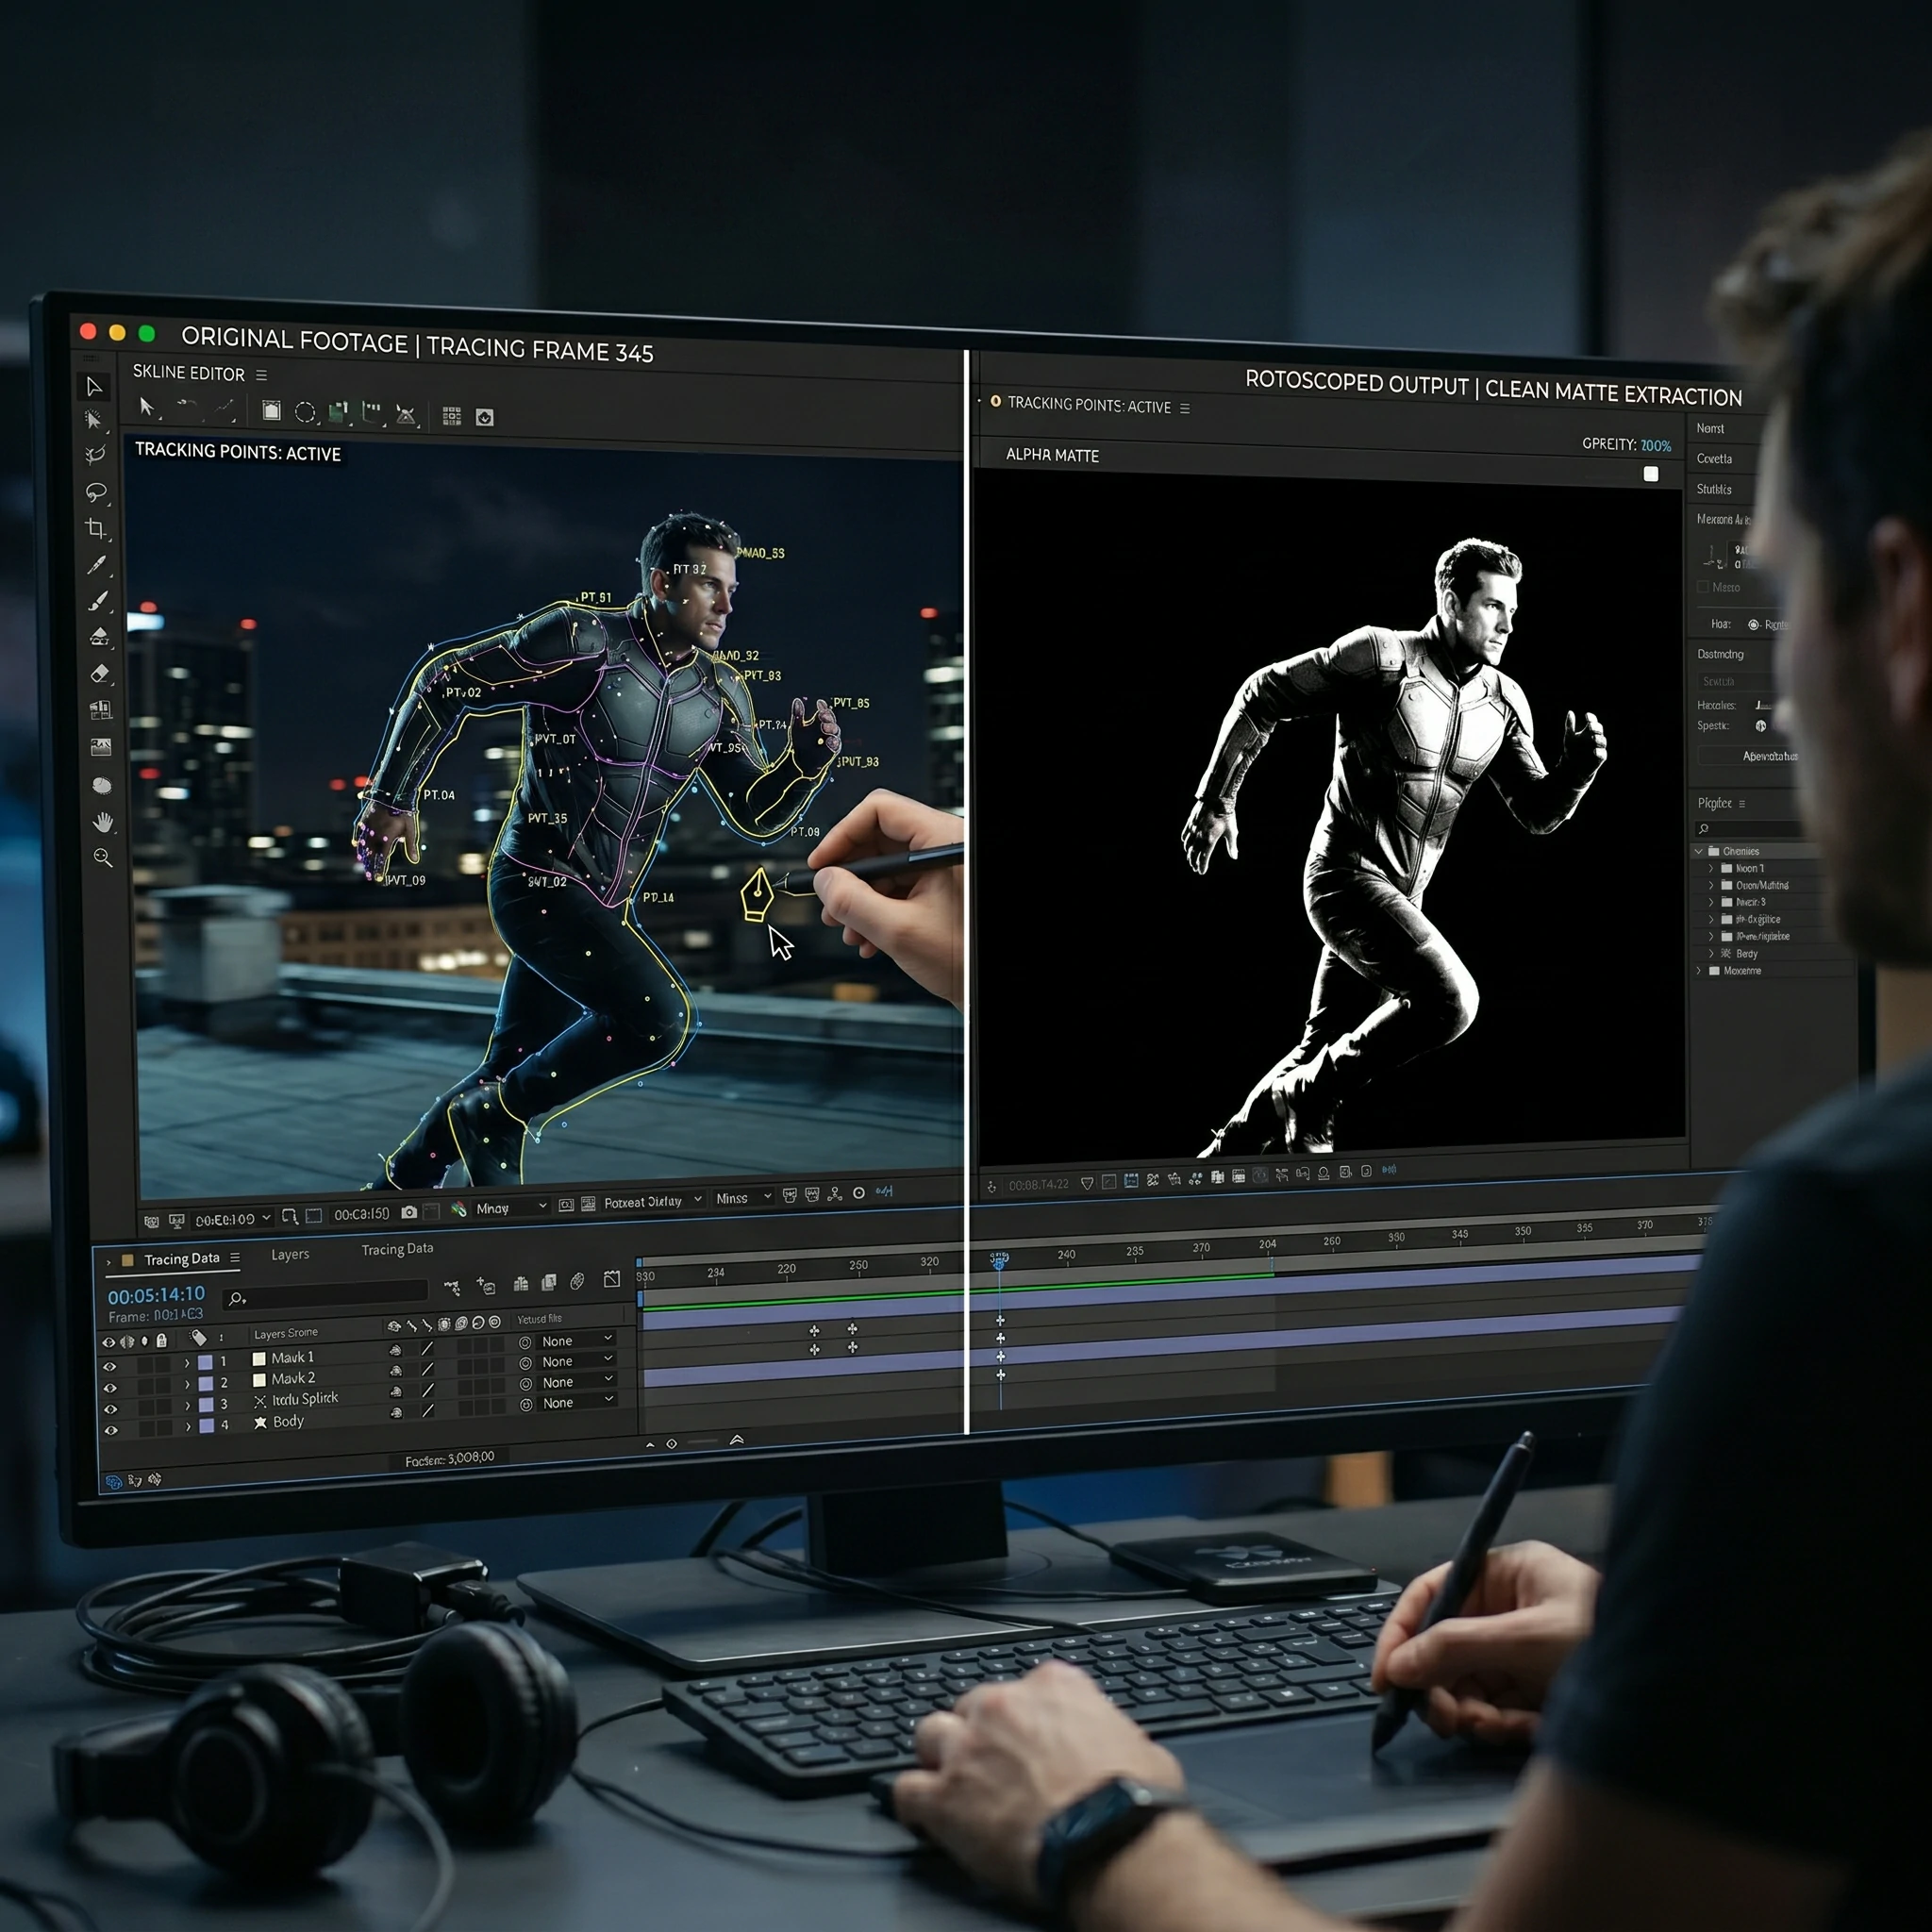Viewport: 1932px width, 1932px height.
Task: Select the Hand pan tool
Action: point(103,822)
